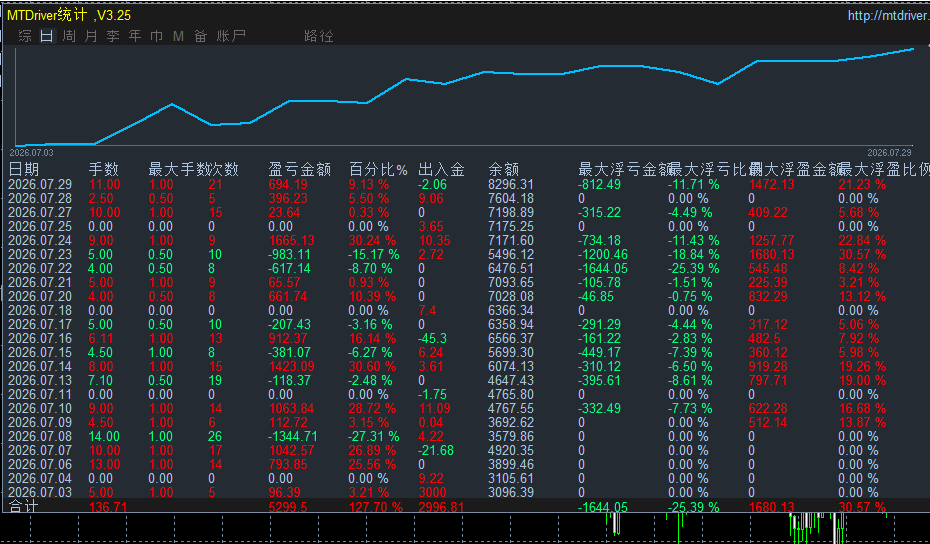This screenshot has height=544, width=930.
Task: Click the 合计 totals label
Action: coord(24,507)
